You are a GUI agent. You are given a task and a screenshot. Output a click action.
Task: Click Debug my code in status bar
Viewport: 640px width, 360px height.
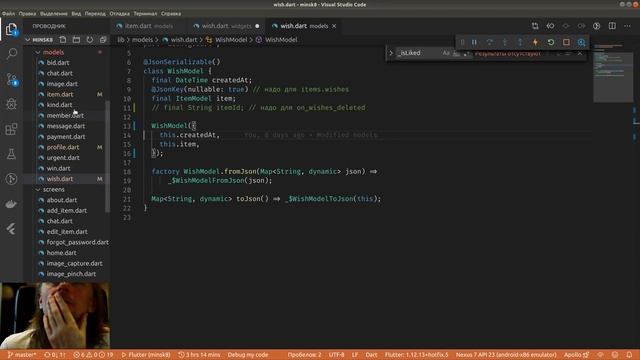pyautogui.click(x=248, y=355)
